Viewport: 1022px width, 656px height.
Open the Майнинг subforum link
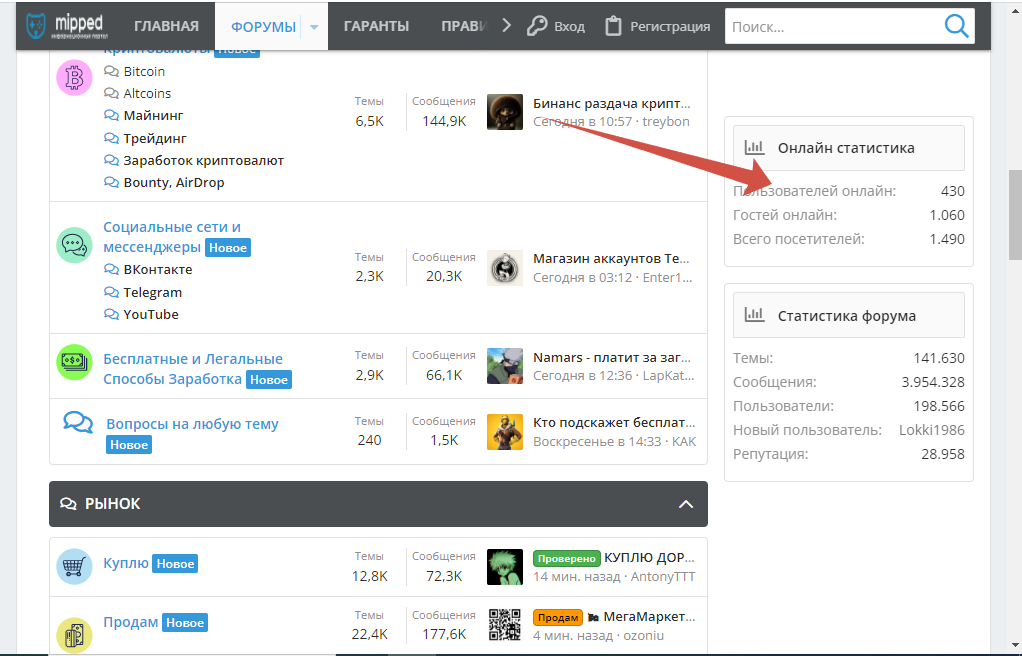(153, 116)
